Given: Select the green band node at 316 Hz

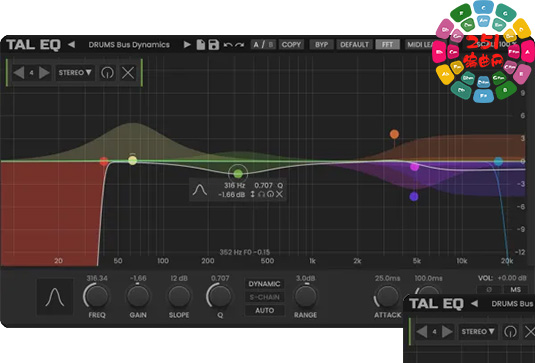Looking at the screenshot, I should click(x=238, y=174).
